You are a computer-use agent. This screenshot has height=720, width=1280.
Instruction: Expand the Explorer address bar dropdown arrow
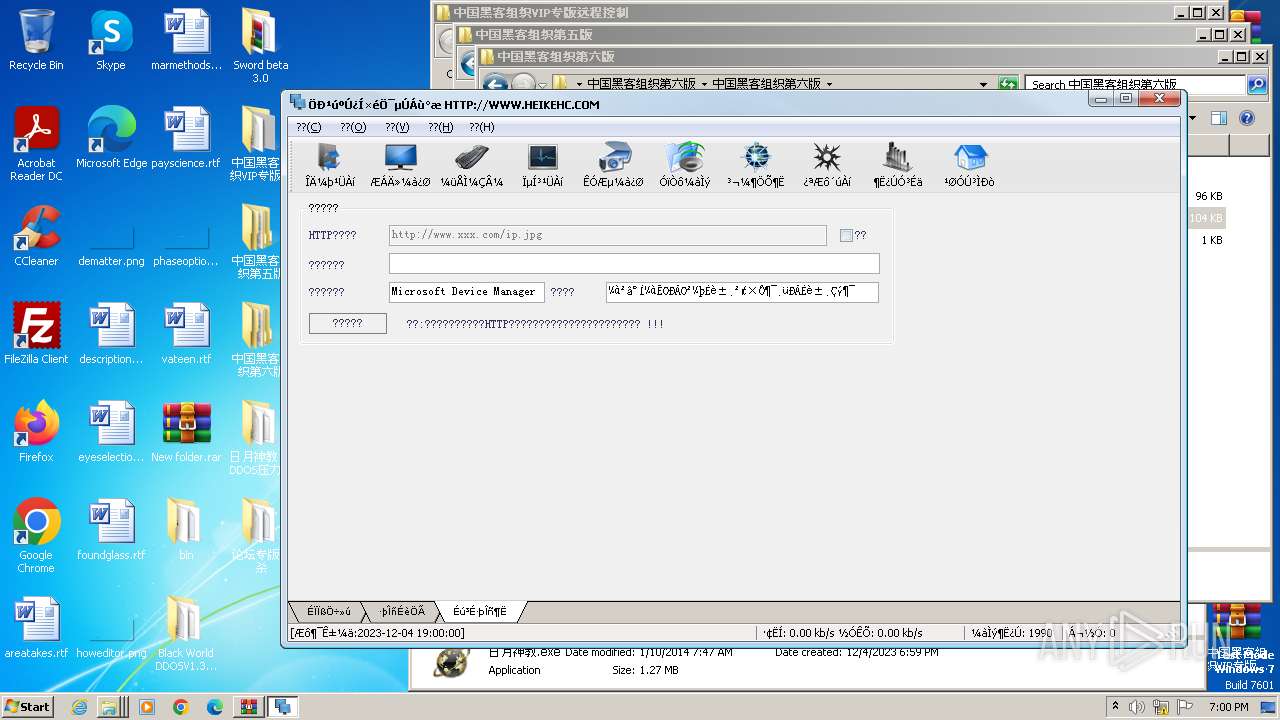(983, 84)
